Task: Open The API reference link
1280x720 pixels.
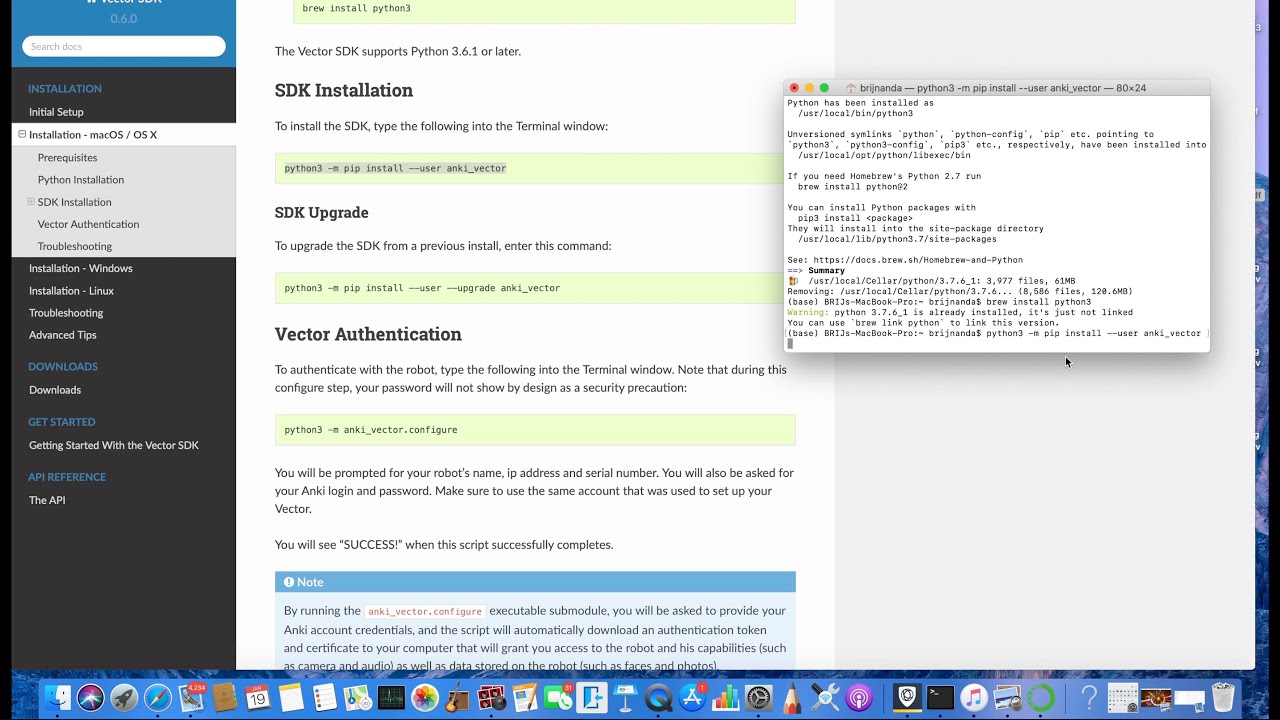Action: click(47, 500)
